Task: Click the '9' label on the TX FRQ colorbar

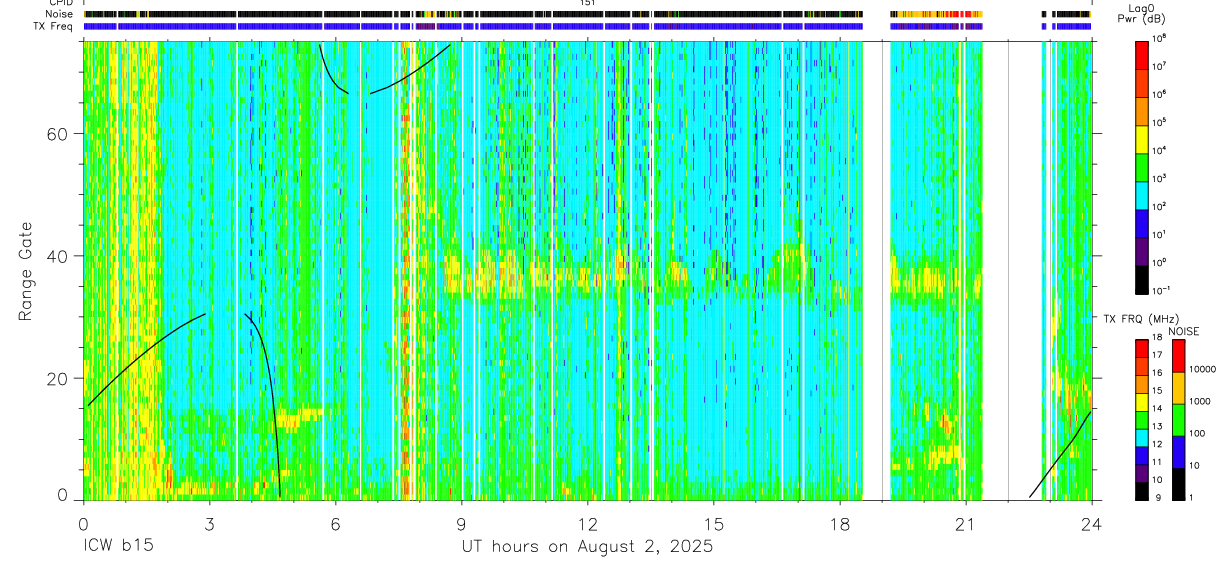Action: (1157, 498)
